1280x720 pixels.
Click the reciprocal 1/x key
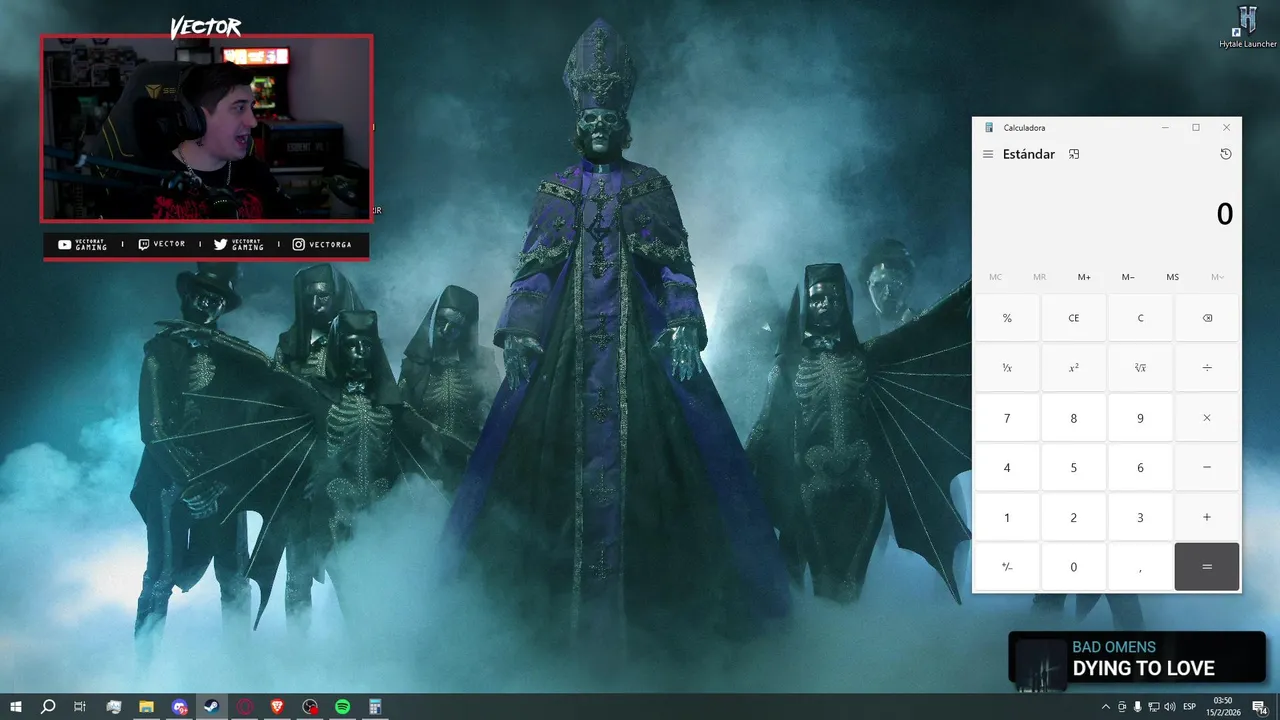click(x=1007, y=368)
